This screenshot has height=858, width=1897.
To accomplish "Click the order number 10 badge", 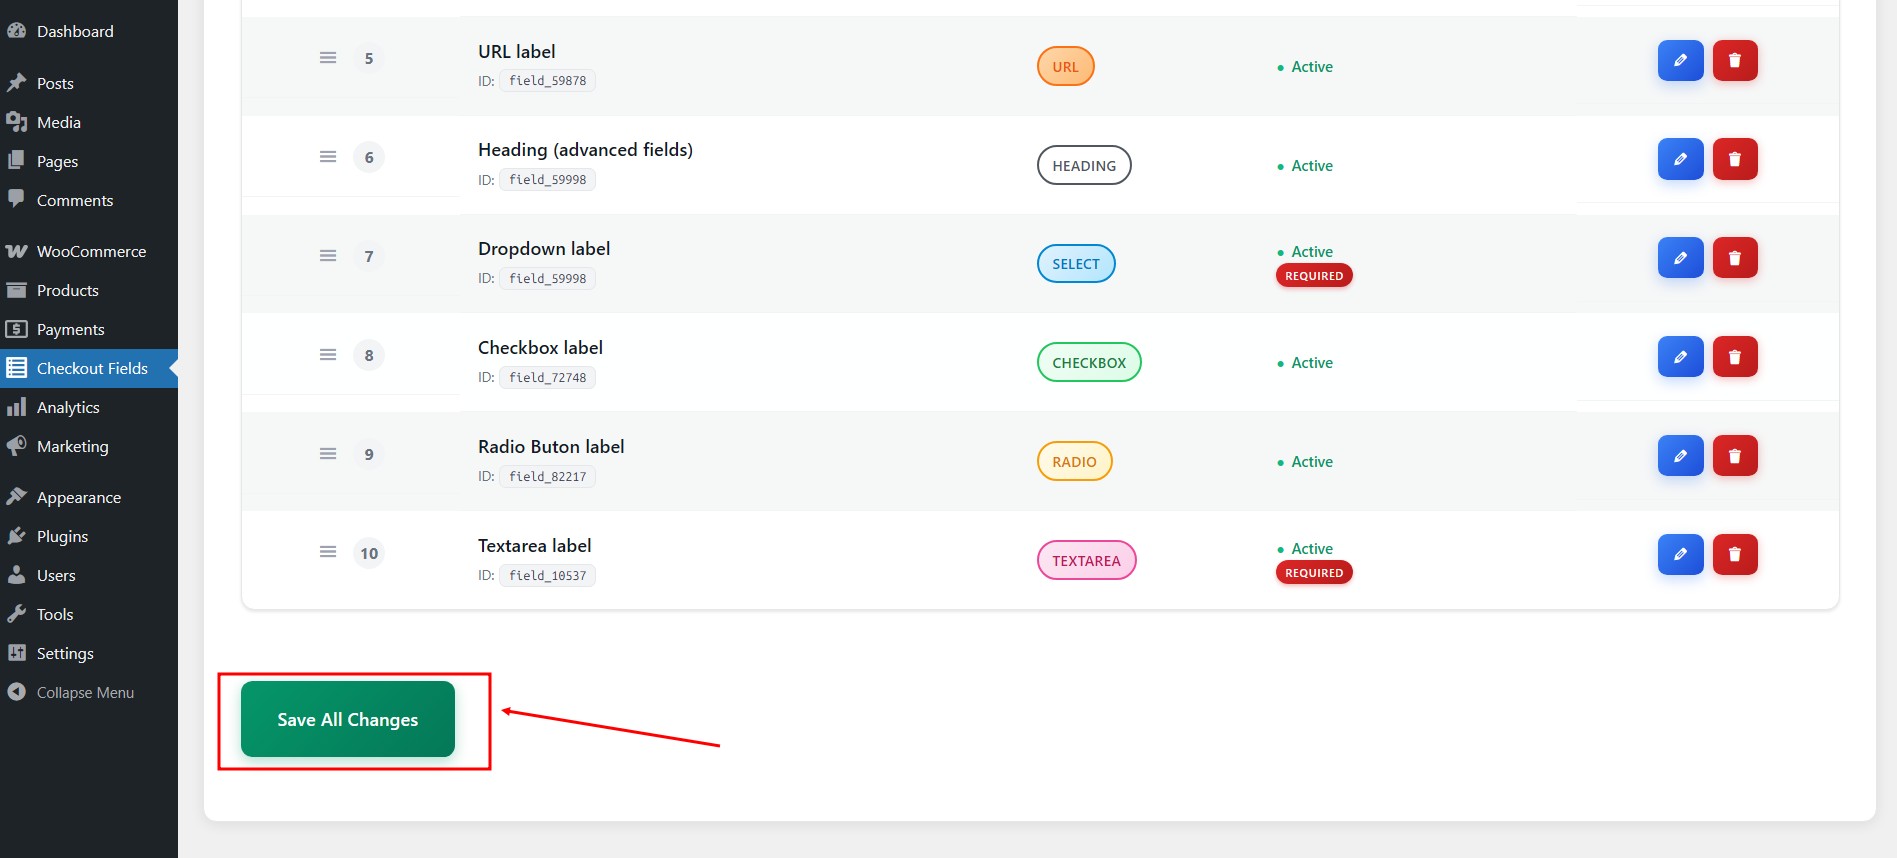I will pos(369,553).
